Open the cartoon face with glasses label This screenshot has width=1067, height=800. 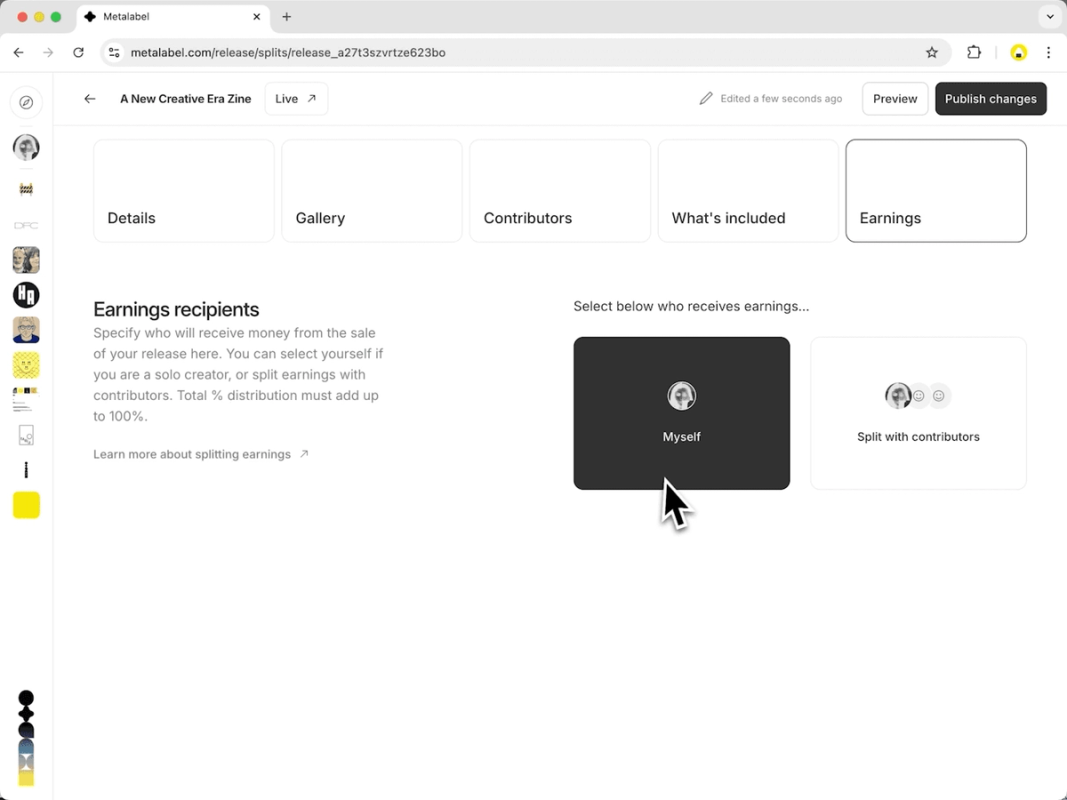pyautogui.click(x=26, y=330)
